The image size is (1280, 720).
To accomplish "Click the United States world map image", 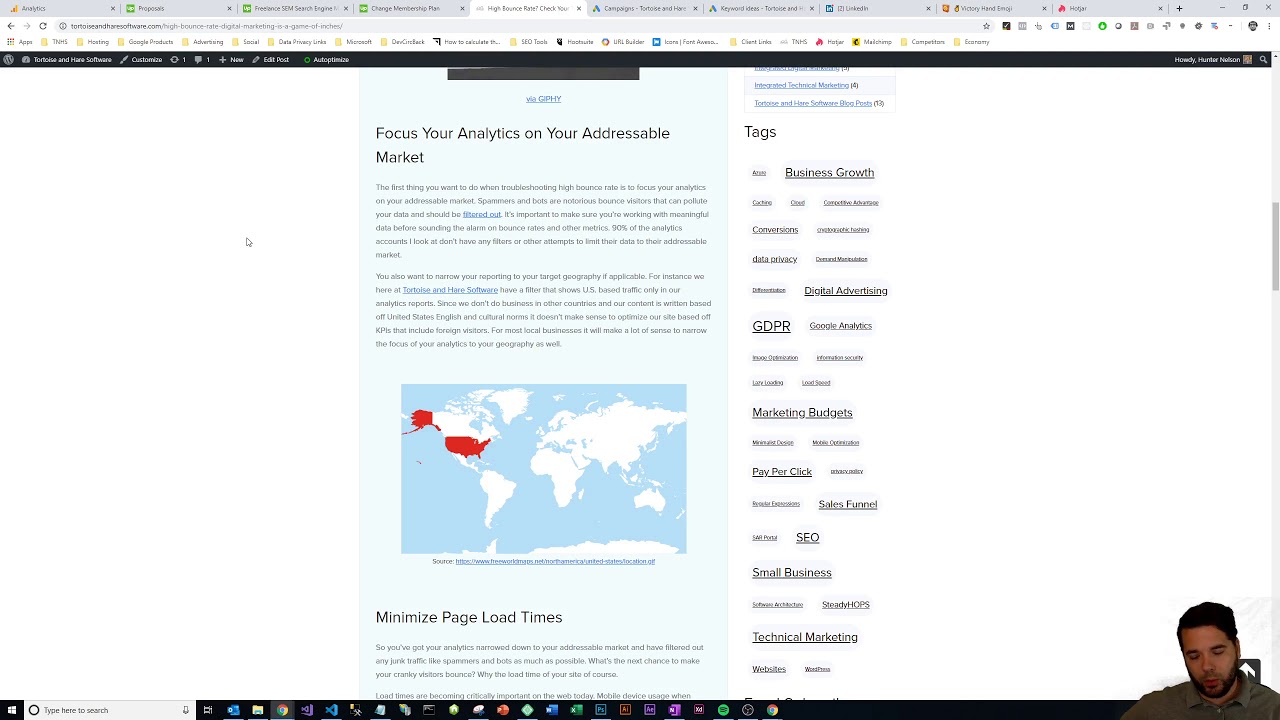I will [544, 469].
